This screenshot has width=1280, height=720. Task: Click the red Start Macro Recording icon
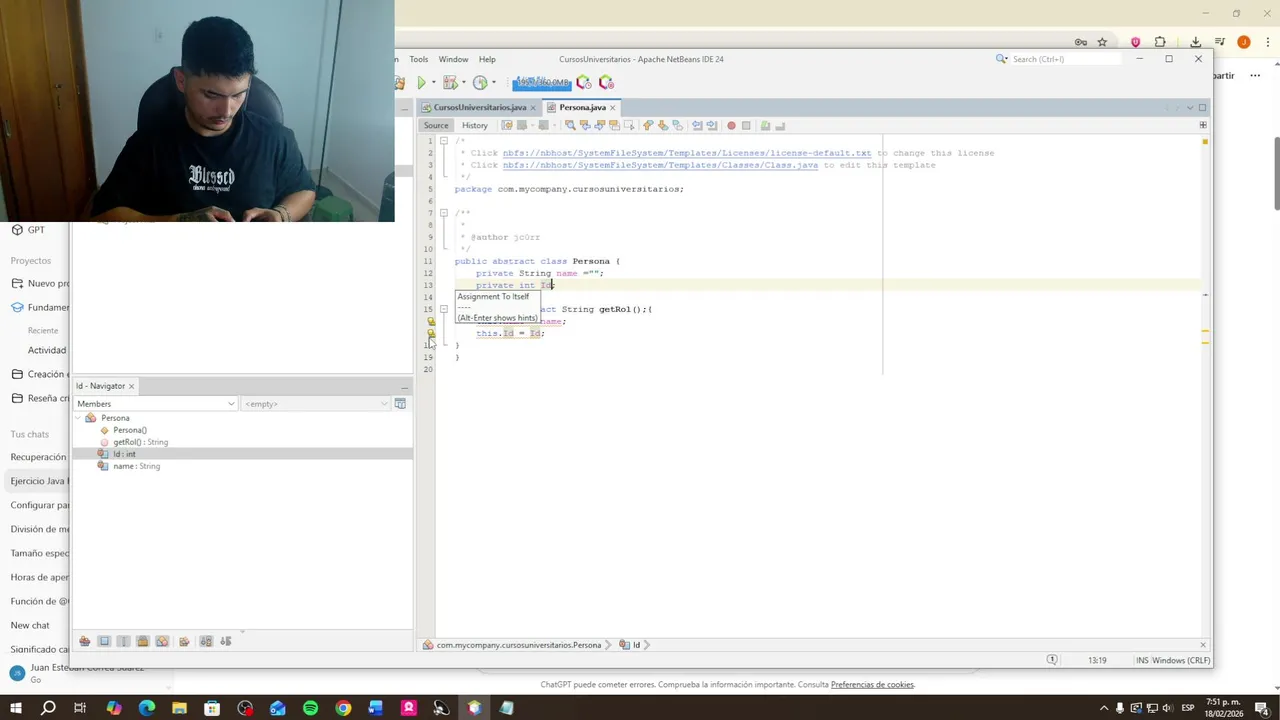click(731, 125)
